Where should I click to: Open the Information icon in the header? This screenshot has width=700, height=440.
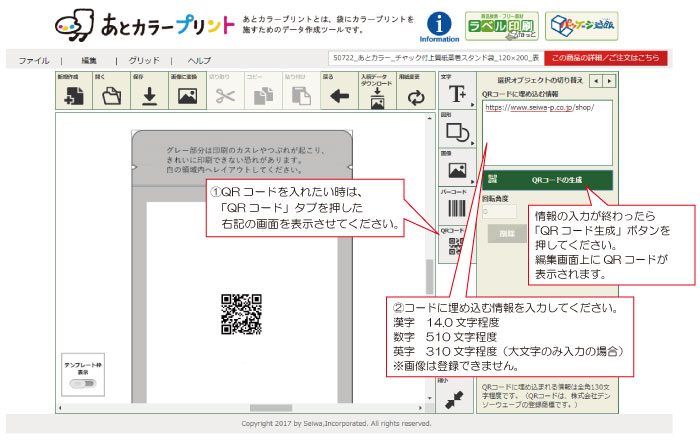[439, 27]
